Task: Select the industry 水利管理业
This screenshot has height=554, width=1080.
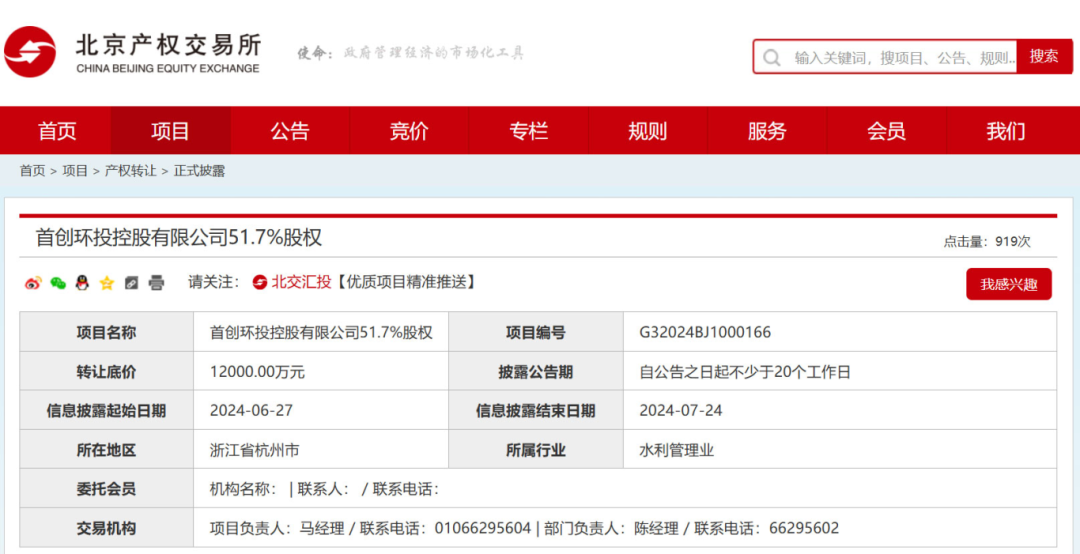Action: pos(677,451)
